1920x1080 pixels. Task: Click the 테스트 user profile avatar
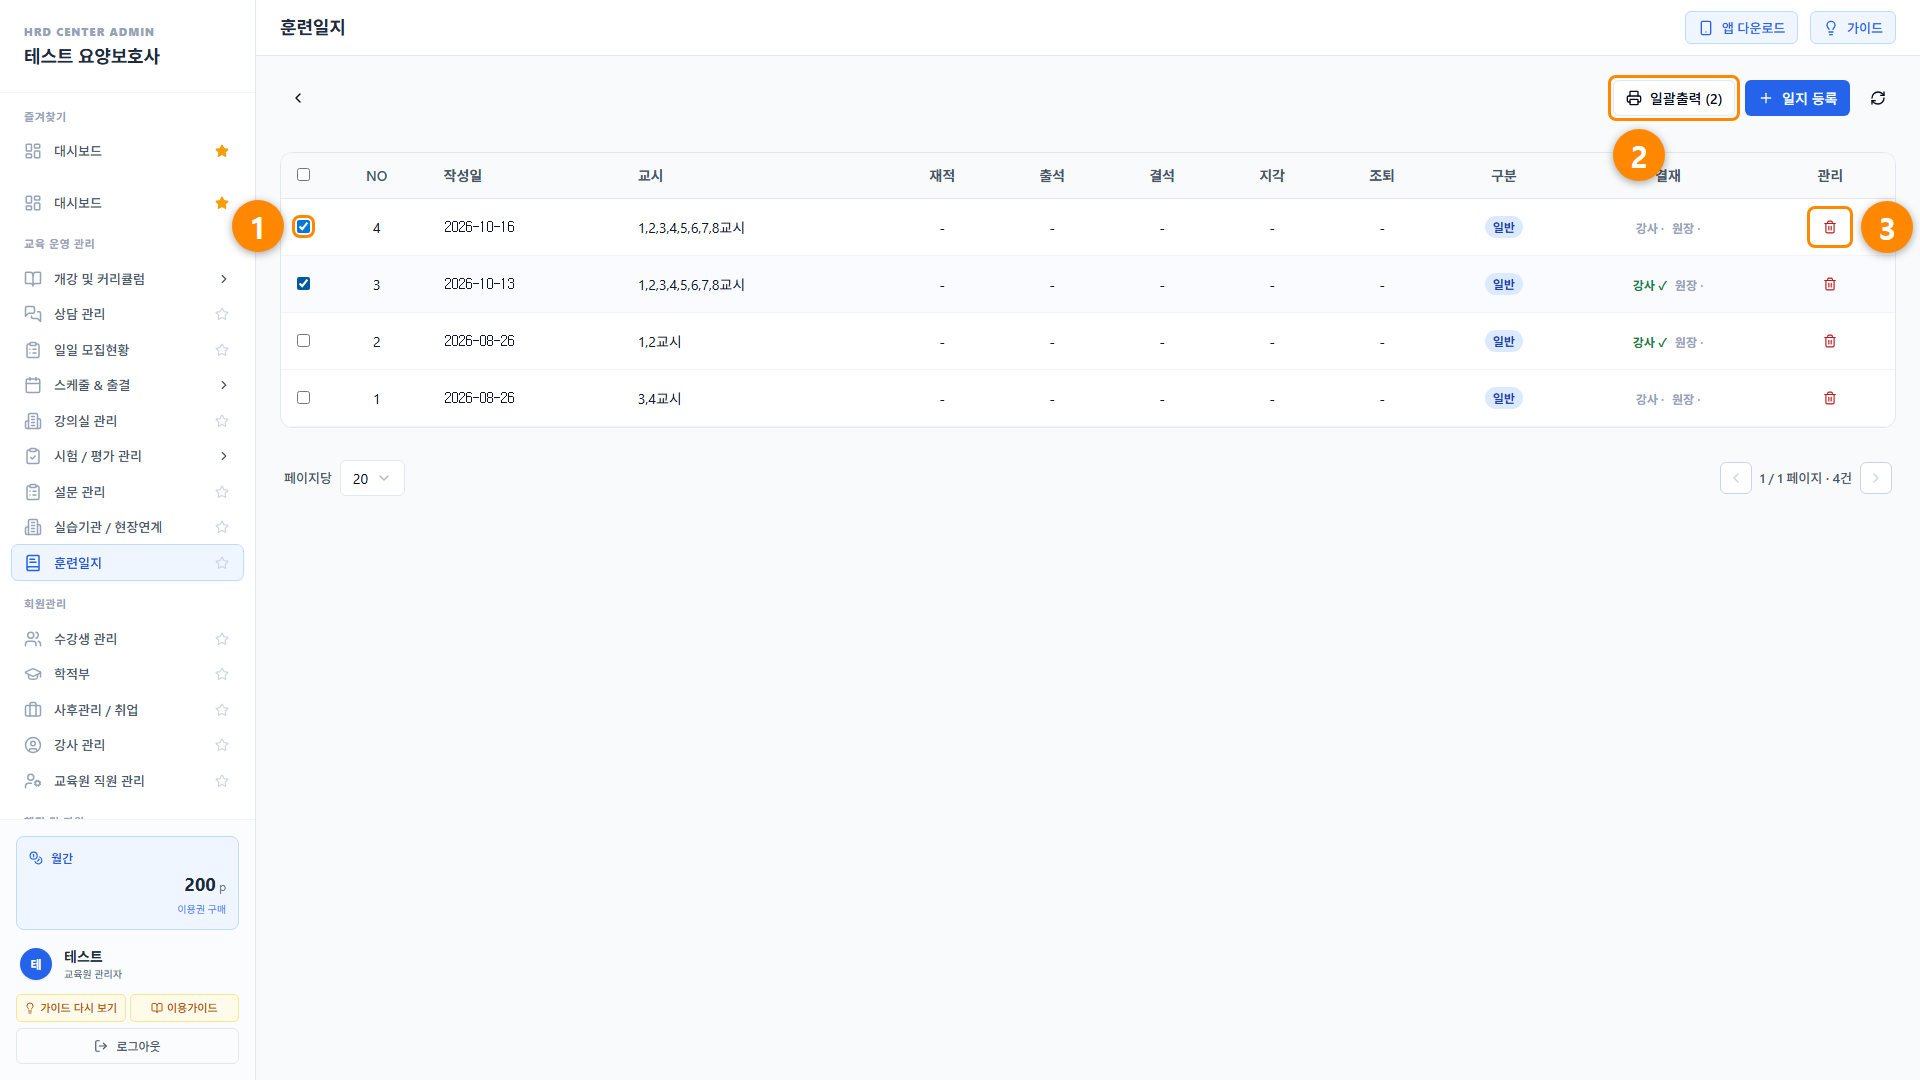tap(36, 964)
